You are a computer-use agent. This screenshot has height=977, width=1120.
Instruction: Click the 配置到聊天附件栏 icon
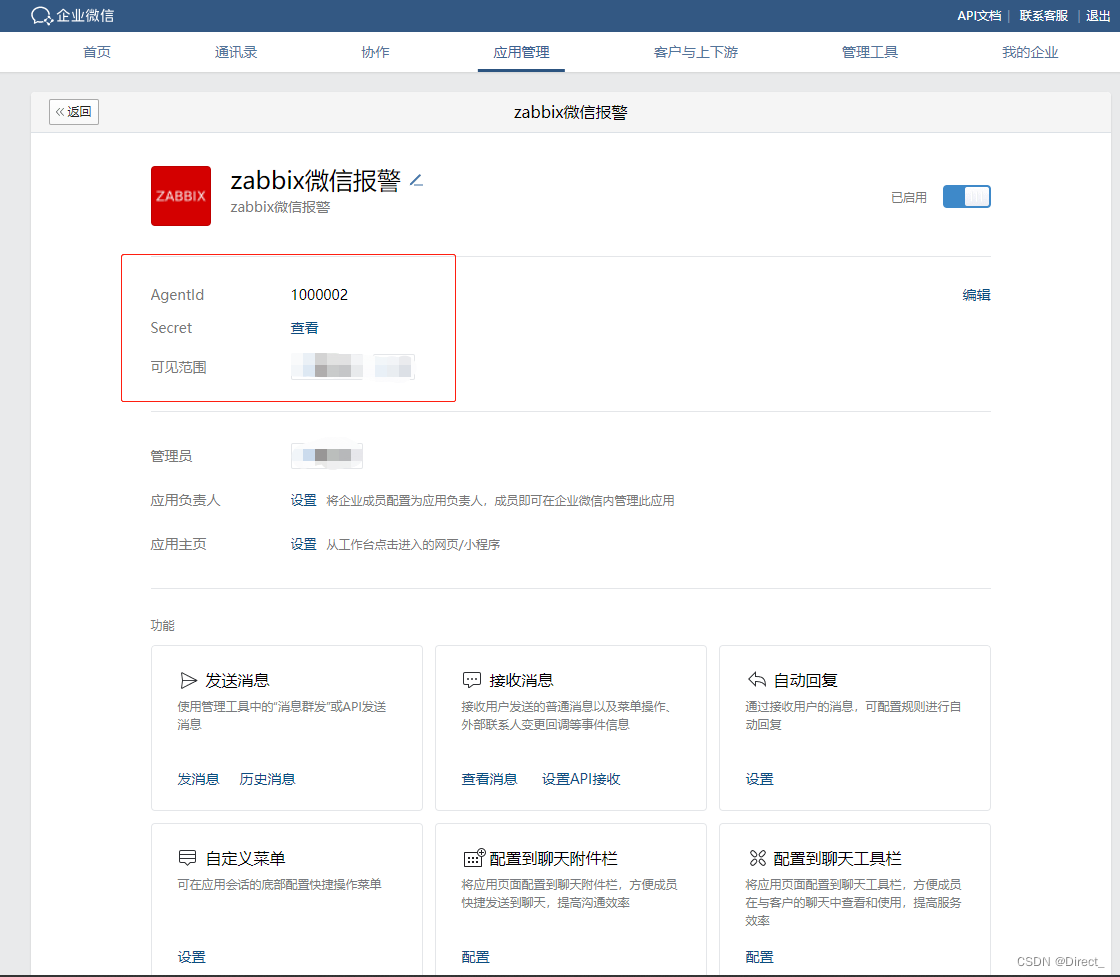pyautogui.click(x=474, y=857)
